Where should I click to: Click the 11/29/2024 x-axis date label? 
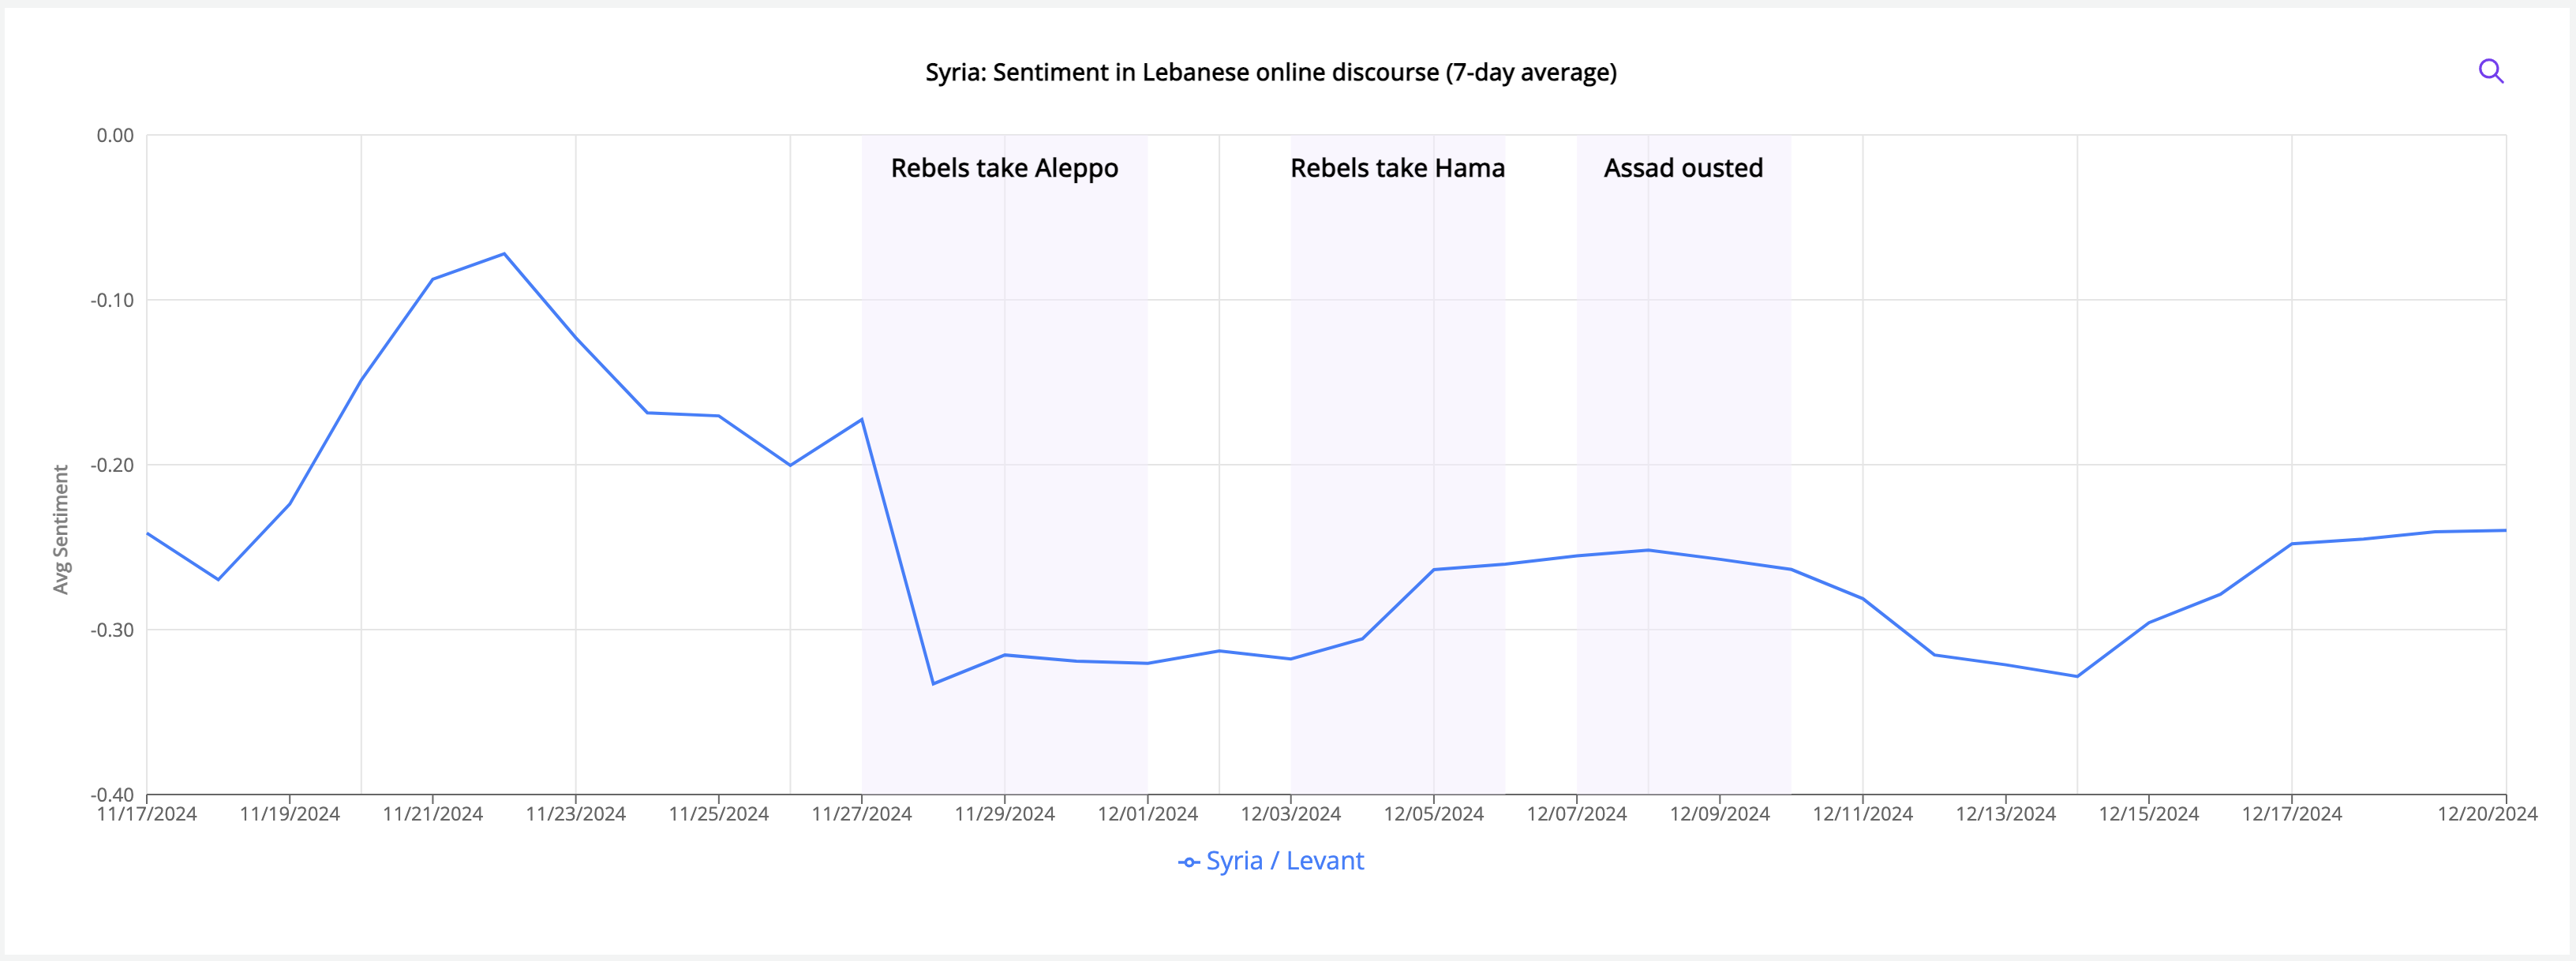1005,814
